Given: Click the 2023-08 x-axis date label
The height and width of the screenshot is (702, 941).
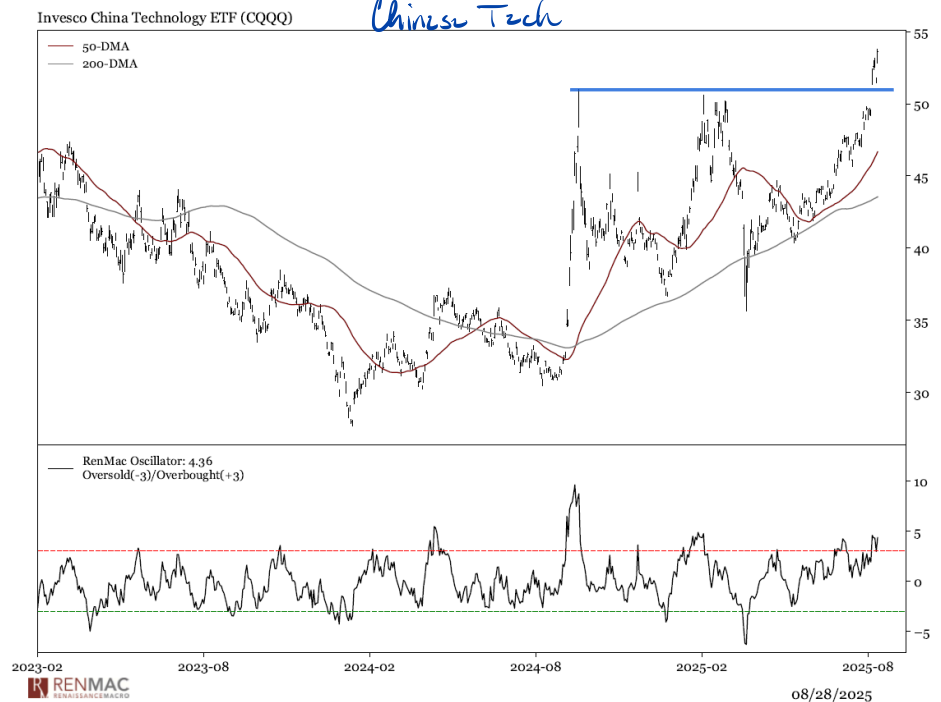Looking at the screenshot, I should [204, 664].
